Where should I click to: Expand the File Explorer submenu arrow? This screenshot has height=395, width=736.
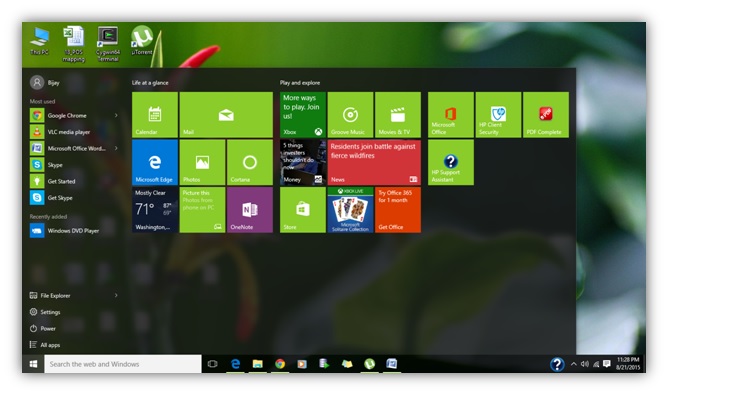(x=116, y=295)
